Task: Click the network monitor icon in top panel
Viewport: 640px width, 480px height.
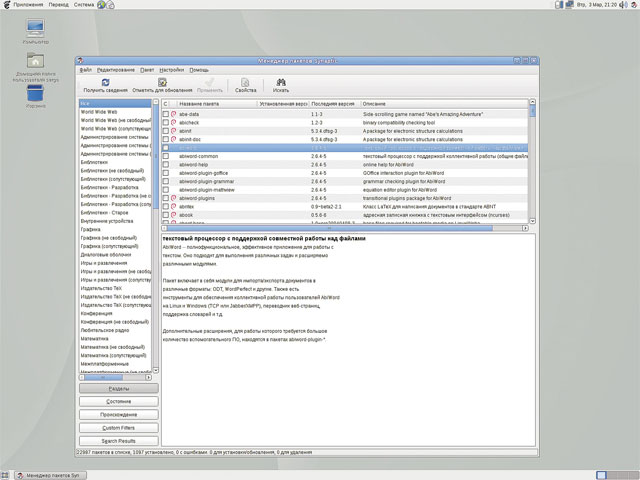Action: pyautogui.click(x=569, y=4)
